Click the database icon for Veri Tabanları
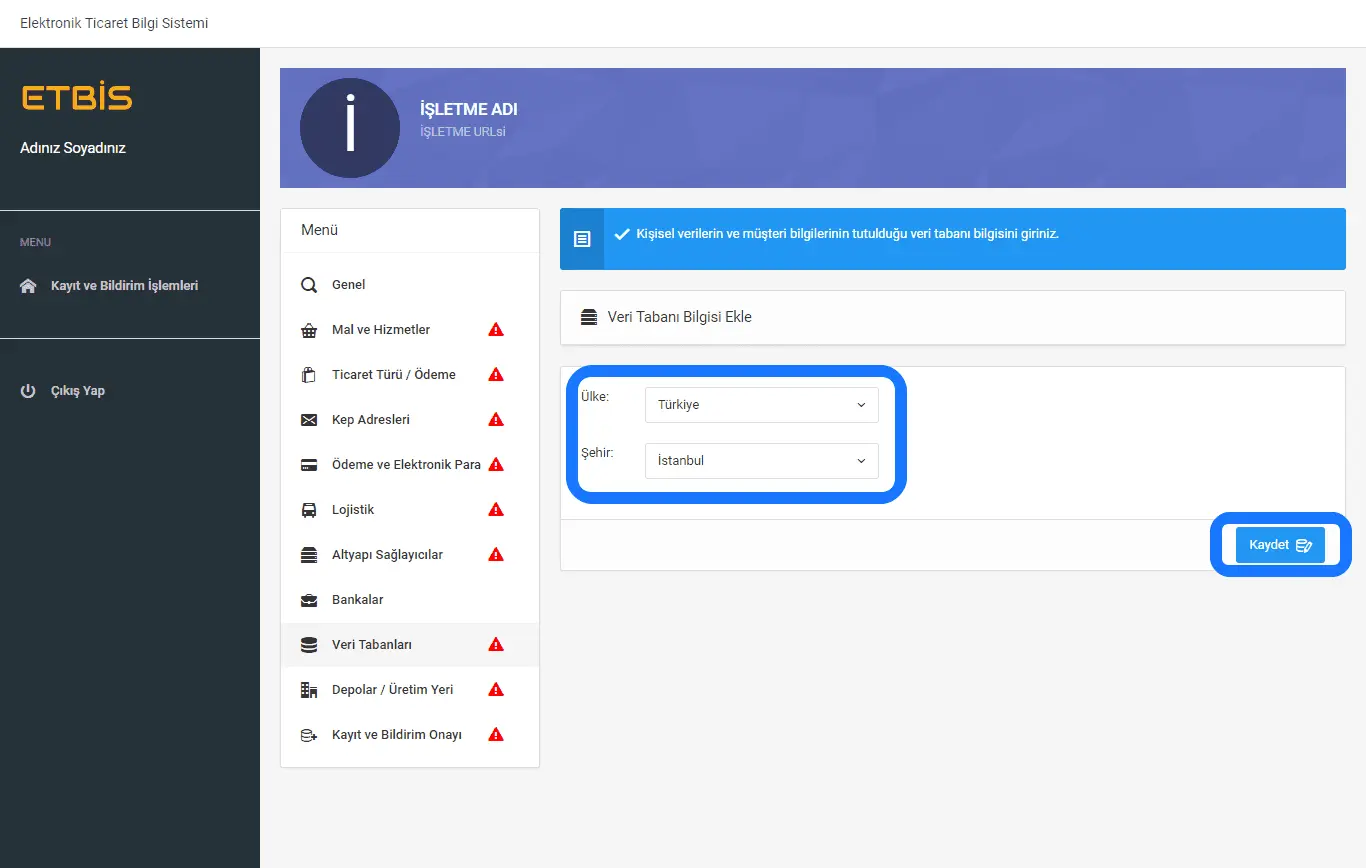 tap(309, 645)
